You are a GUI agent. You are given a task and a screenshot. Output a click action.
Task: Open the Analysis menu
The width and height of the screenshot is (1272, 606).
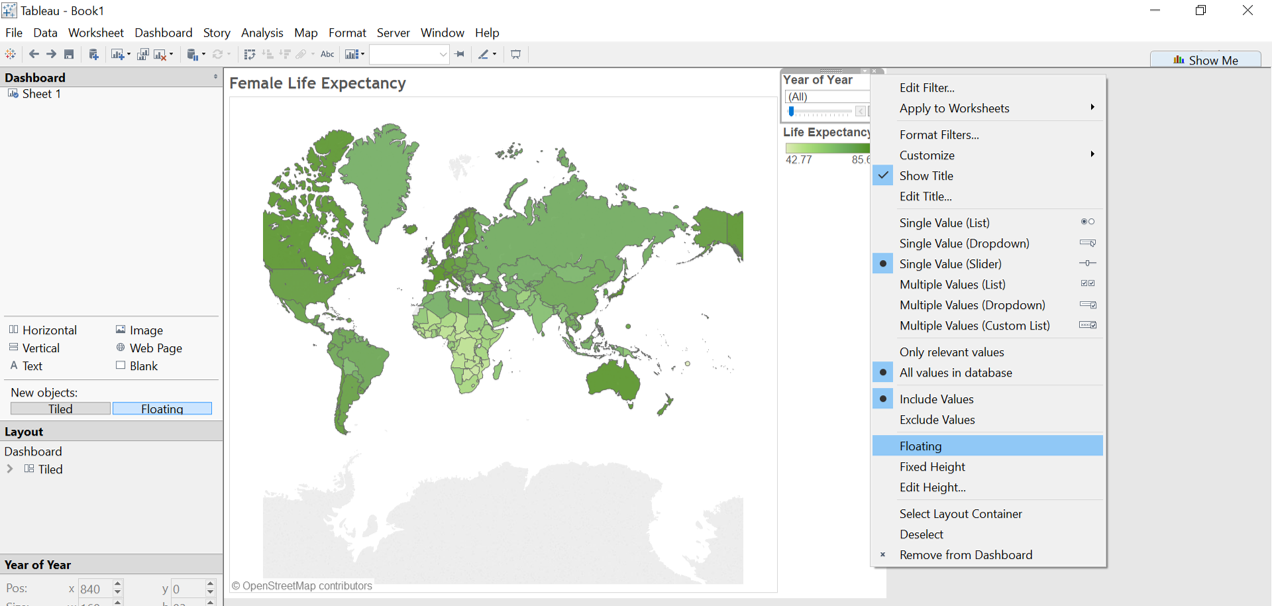(262, 33)
